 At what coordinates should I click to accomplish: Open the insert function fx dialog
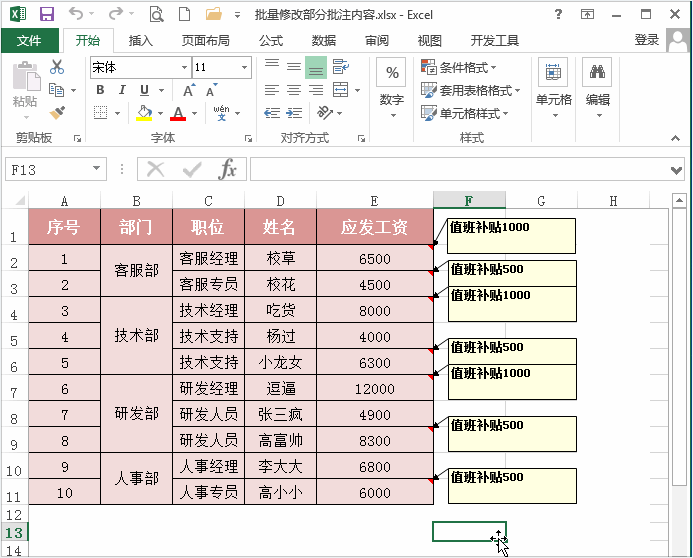click(x=227, y=169)
